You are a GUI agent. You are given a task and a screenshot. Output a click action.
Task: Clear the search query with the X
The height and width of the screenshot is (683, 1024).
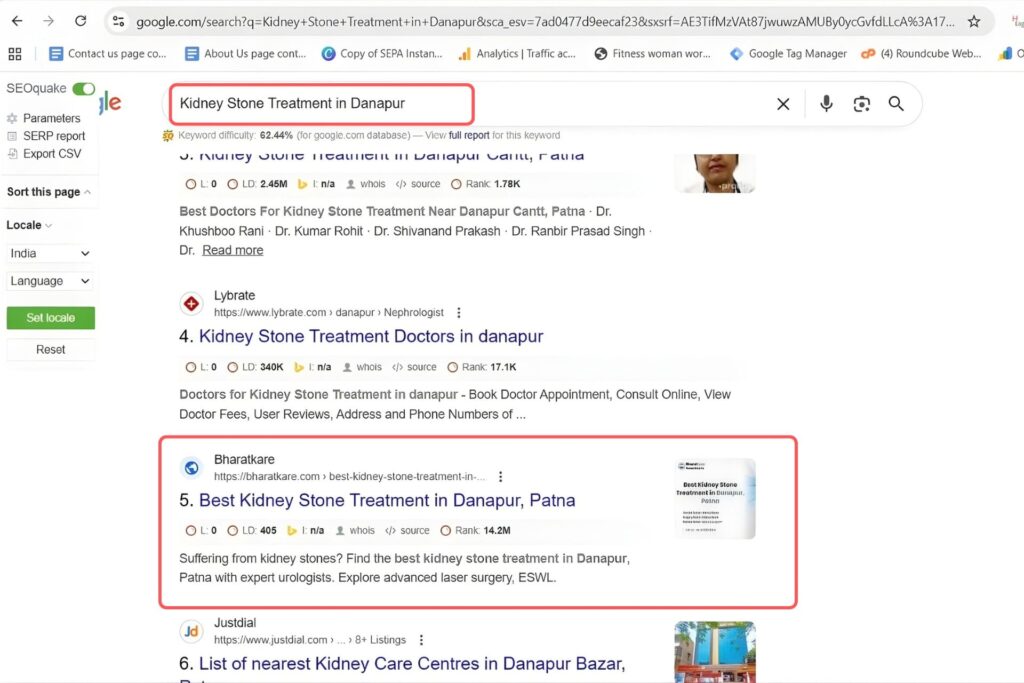(783, 104)
